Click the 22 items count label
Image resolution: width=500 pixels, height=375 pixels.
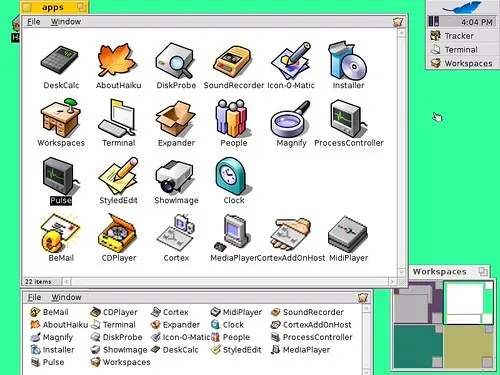click(x=38, y=282)
